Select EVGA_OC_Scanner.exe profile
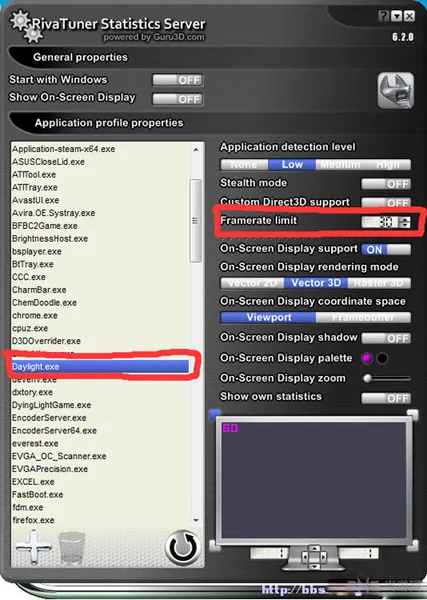 click(59, 456)
